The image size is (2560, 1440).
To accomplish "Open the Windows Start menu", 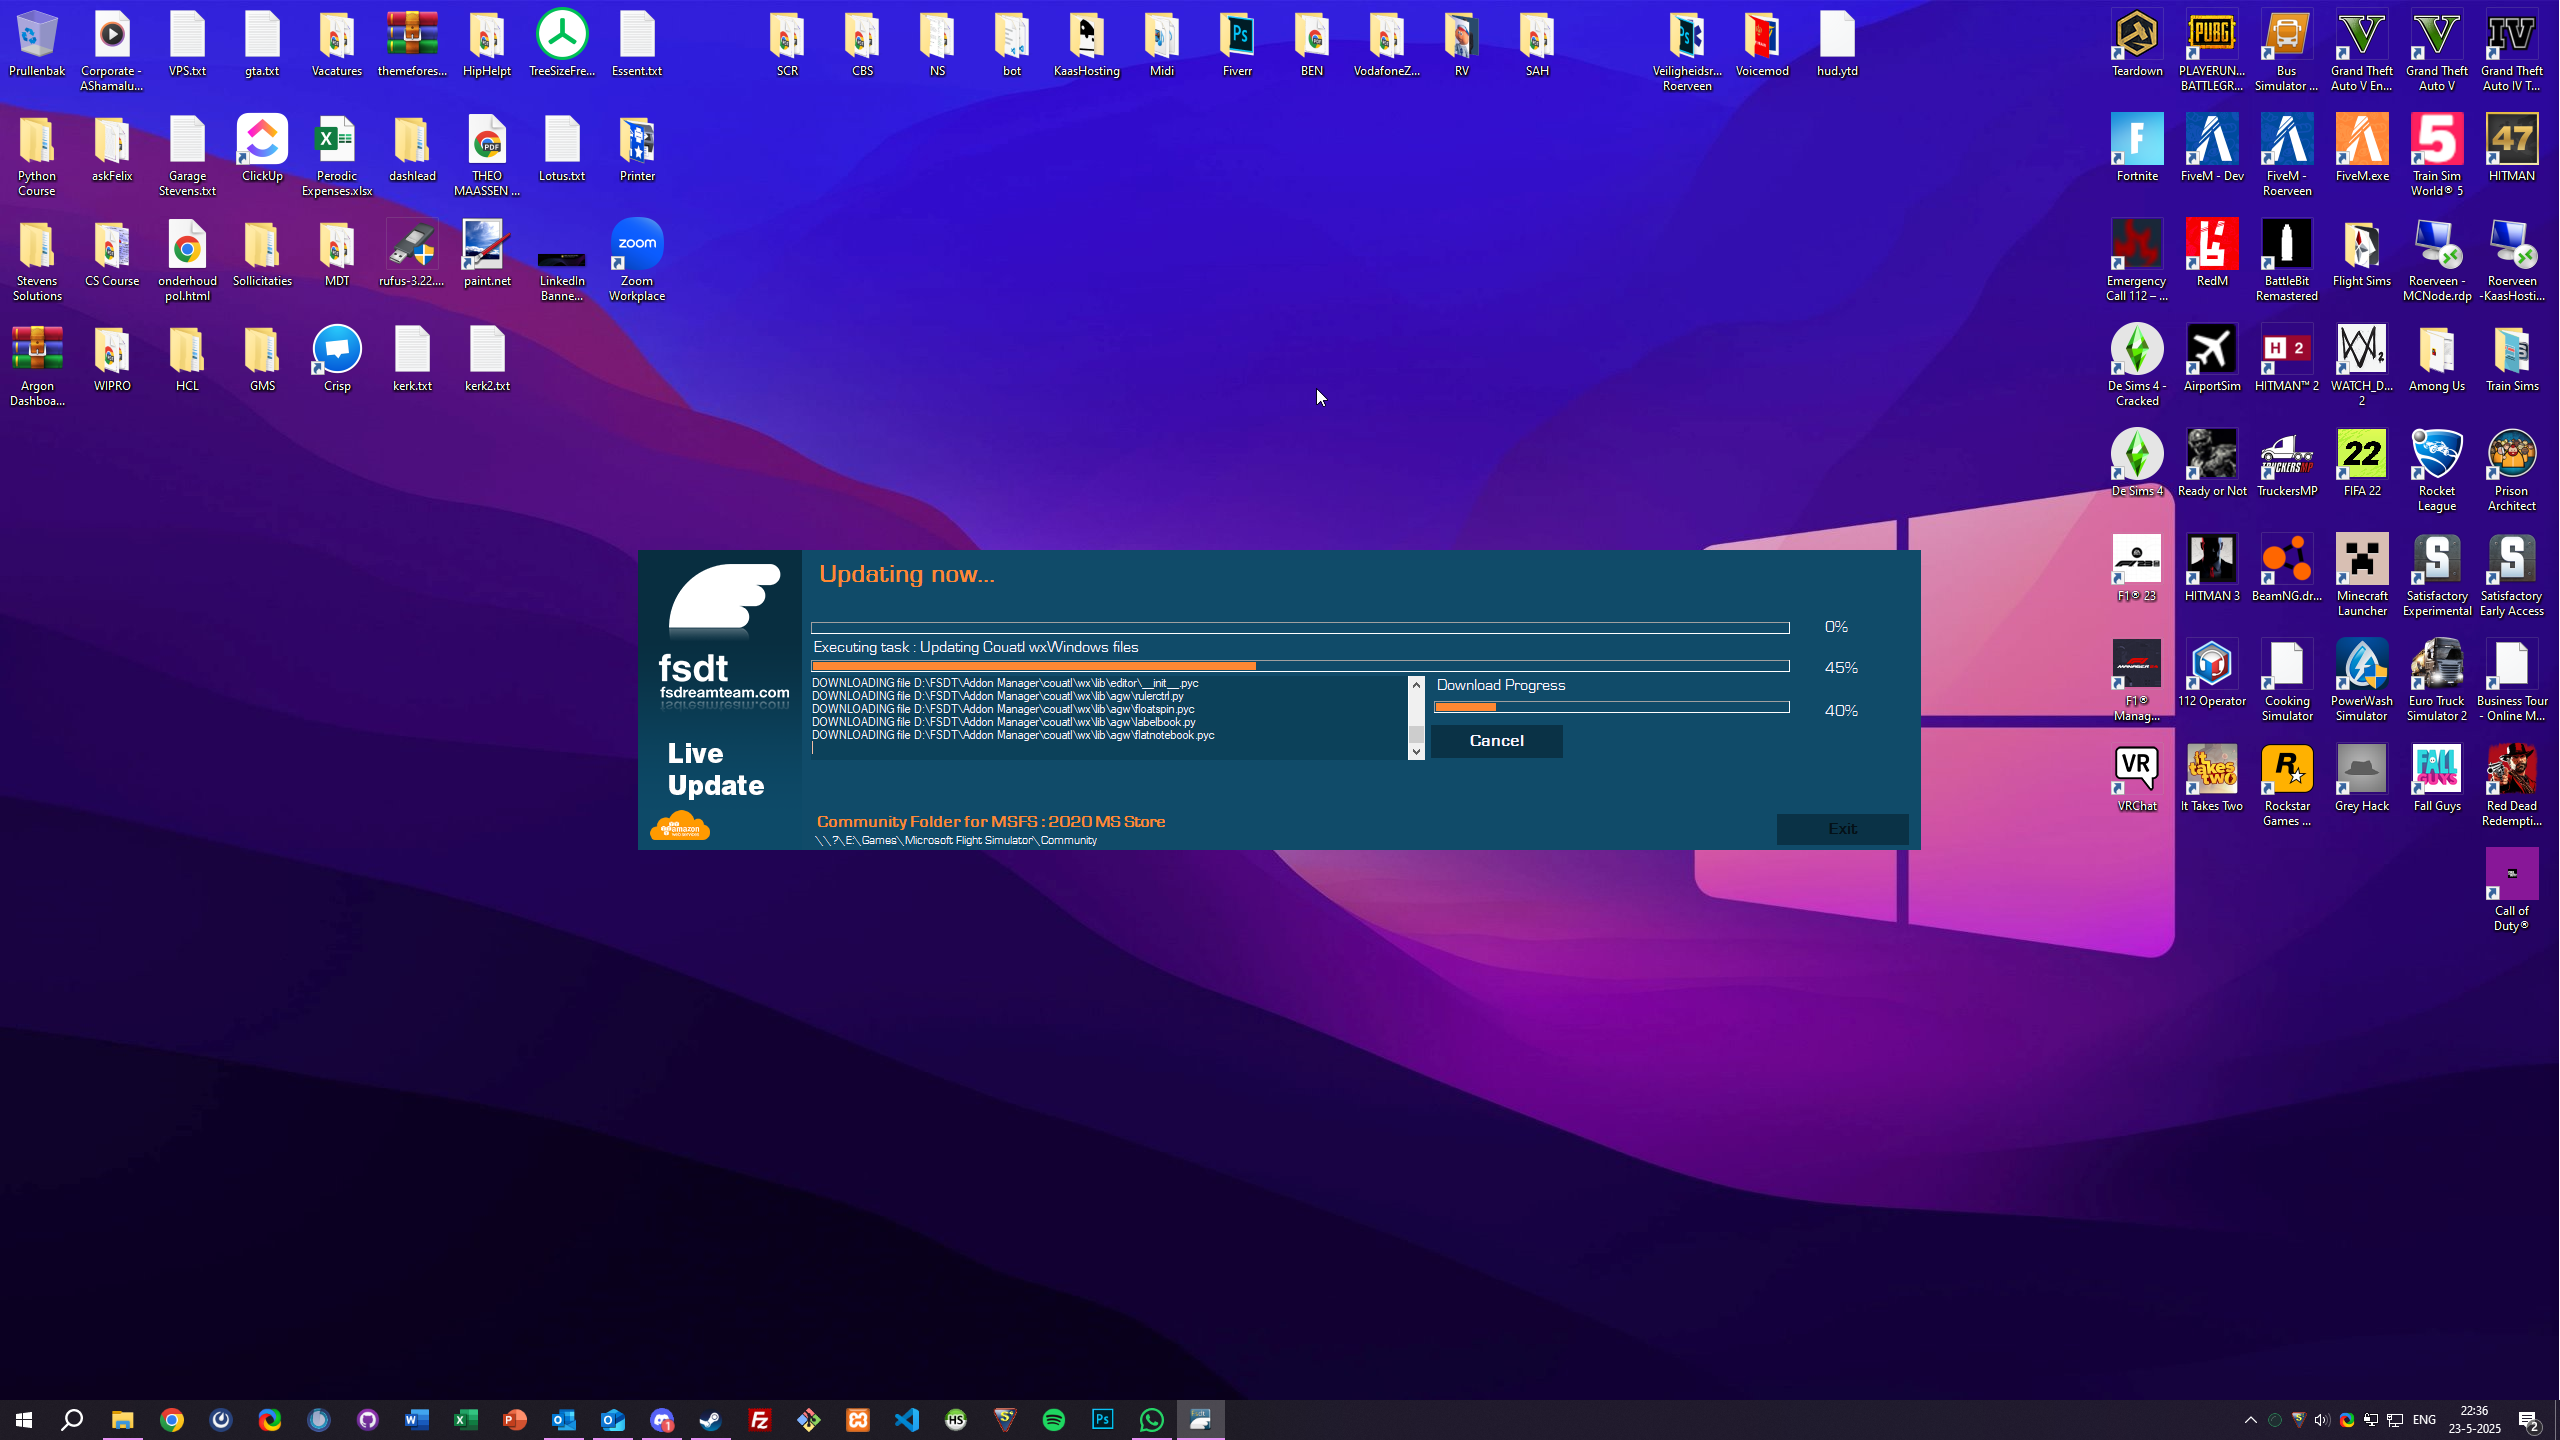I will tap(24, 1420).
